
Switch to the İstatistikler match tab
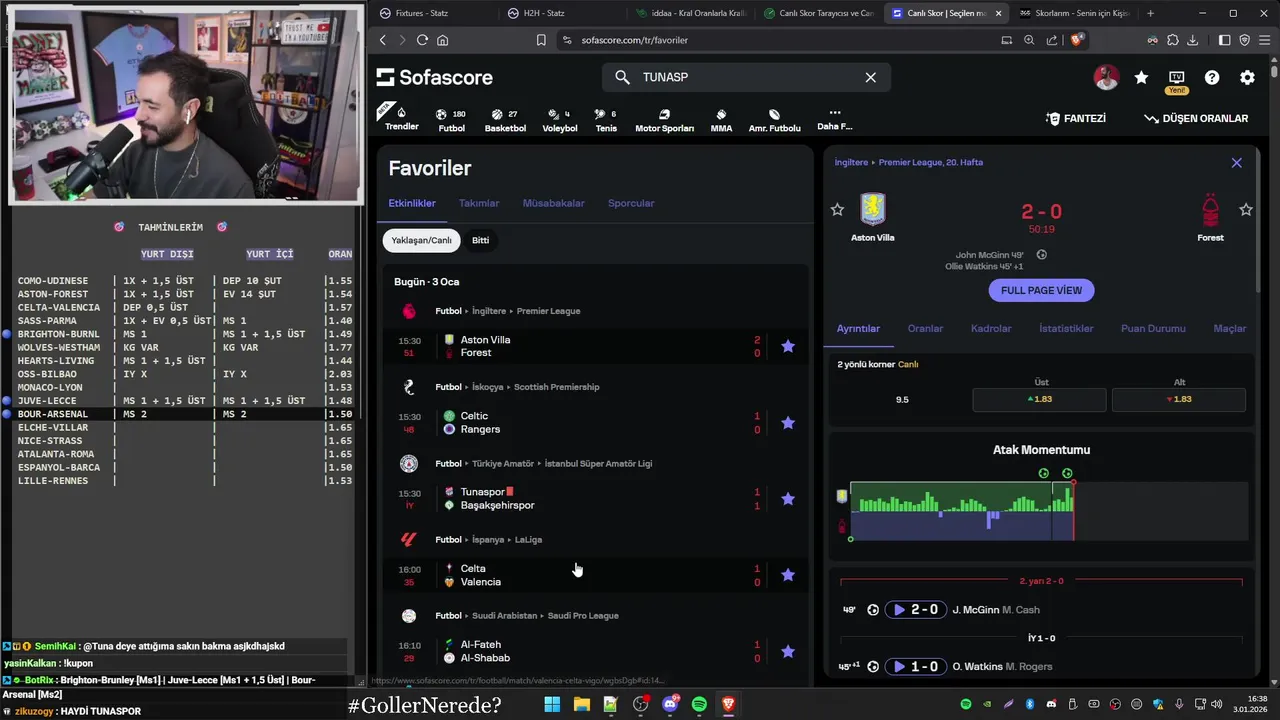coord(1066,328)
